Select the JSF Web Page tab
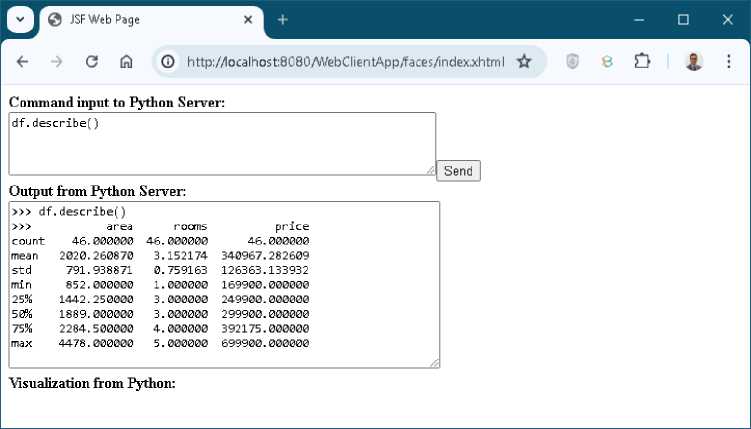Screen dimensions: 751x429 [x=151, y=20]
